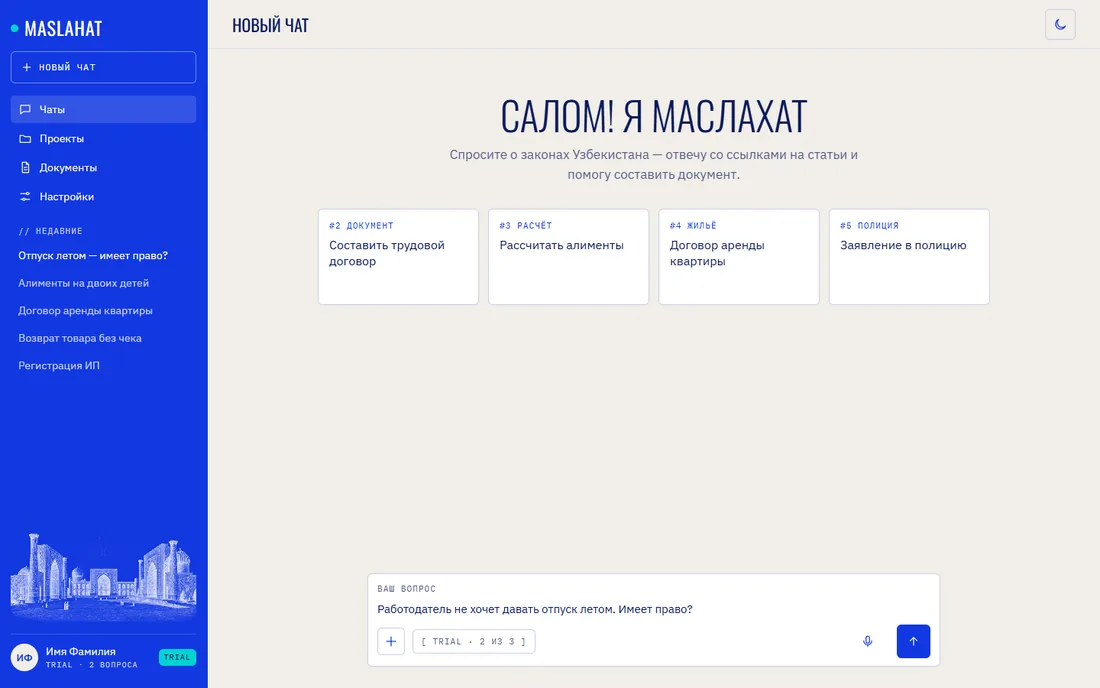Open the Проекты section
Screen dimensions: 1100x688
coord(103,139)
